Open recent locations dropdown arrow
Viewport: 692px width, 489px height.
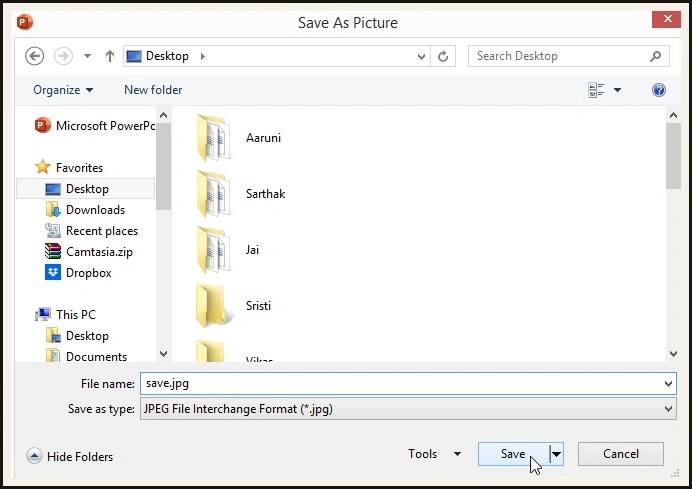point(87,56)
